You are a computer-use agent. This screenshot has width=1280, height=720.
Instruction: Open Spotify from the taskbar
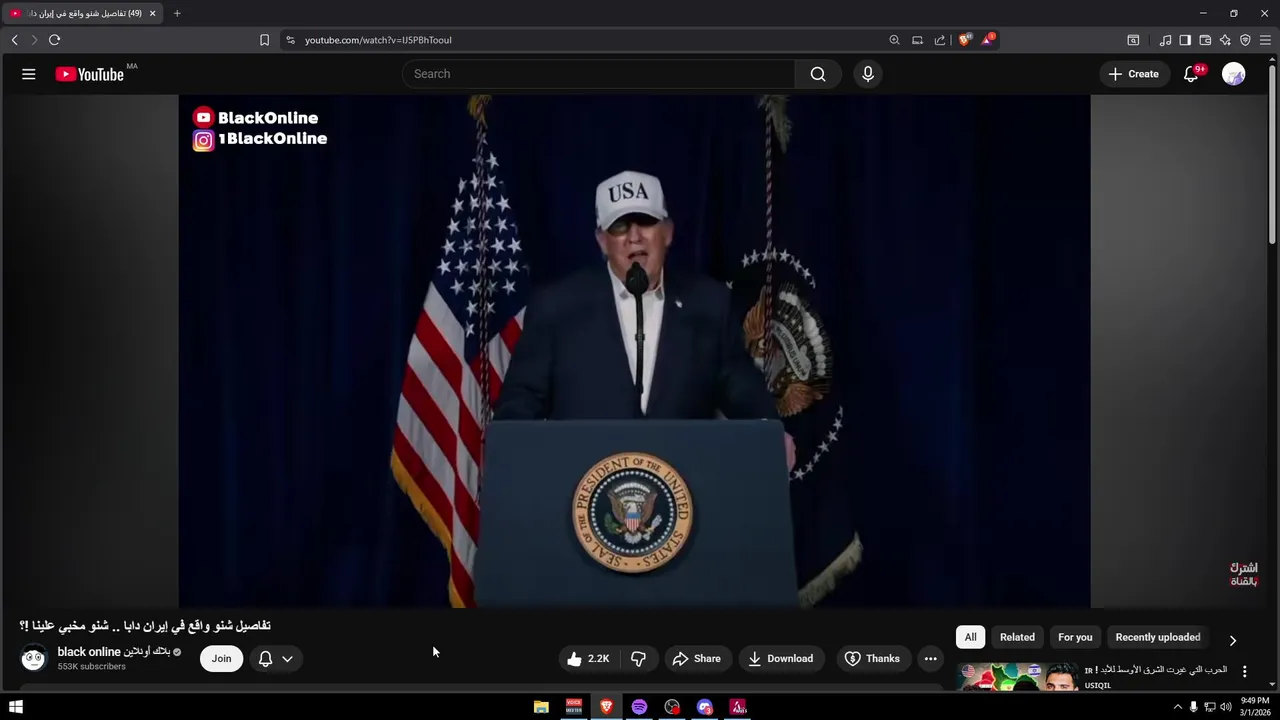pos(639,707)
